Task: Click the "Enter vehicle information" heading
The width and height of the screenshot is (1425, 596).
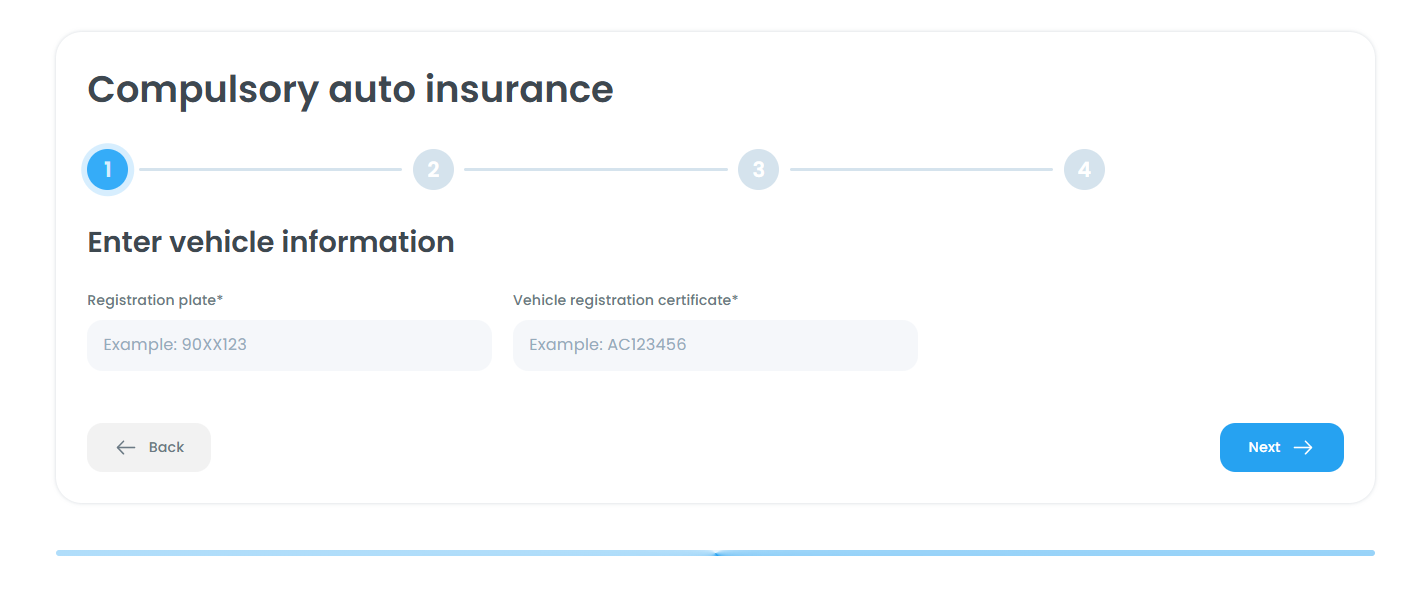Action: click(x=271, y=242)
